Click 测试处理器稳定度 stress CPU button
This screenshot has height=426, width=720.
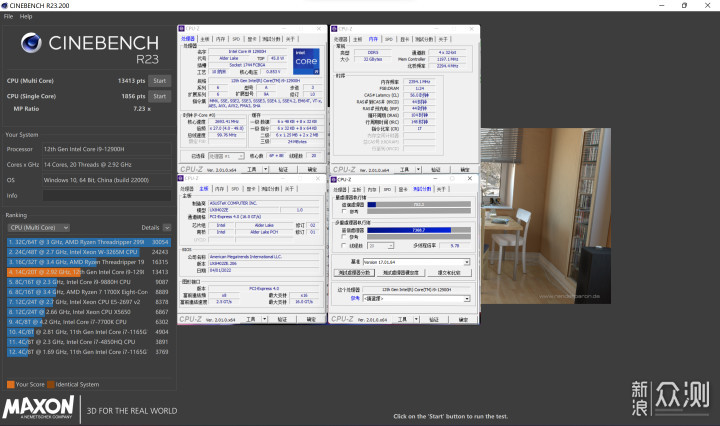point(401,273)
